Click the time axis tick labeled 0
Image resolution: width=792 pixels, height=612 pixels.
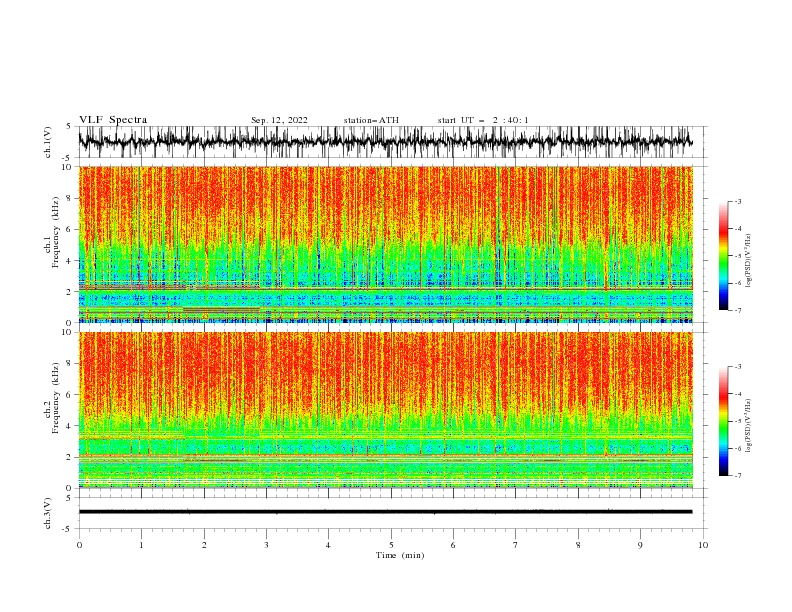coord(79,545)
